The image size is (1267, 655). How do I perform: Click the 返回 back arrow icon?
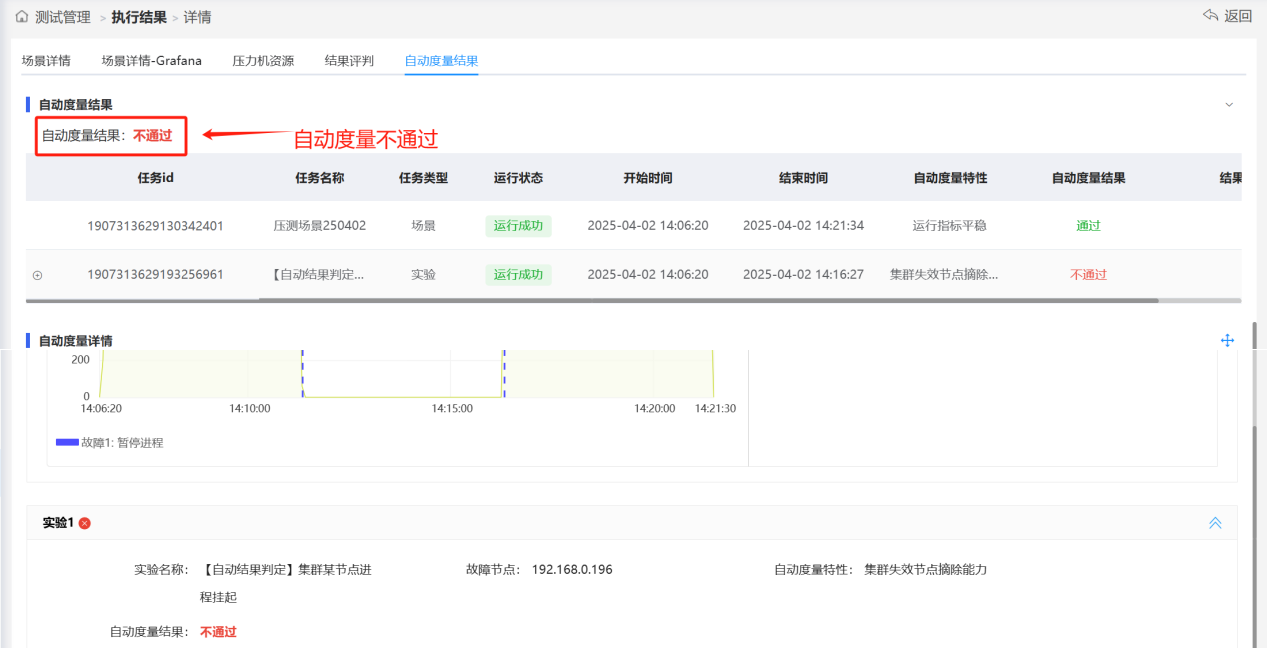(x=1210, y=15)
